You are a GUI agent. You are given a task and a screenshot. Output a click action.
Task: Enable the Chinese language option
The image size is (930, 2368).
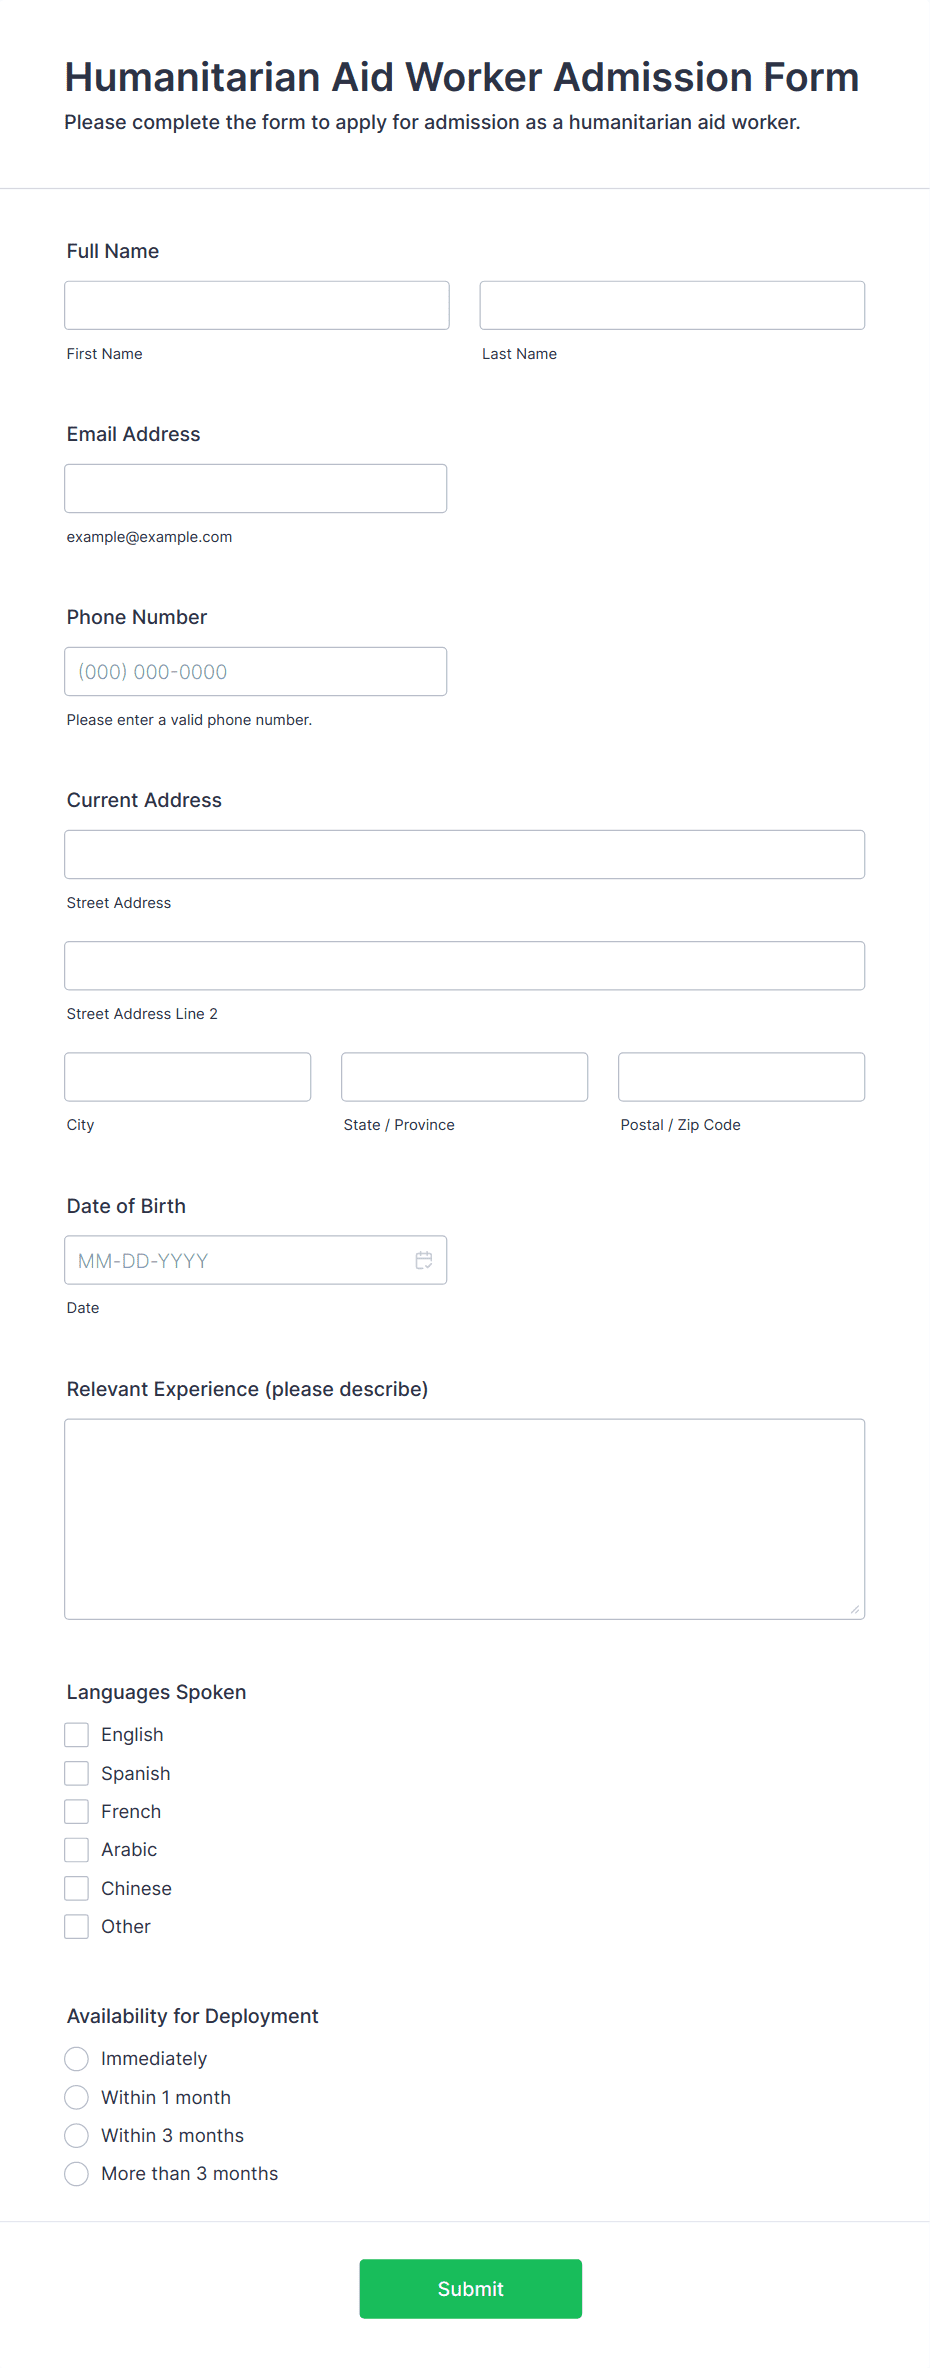tap(77, 1888)
